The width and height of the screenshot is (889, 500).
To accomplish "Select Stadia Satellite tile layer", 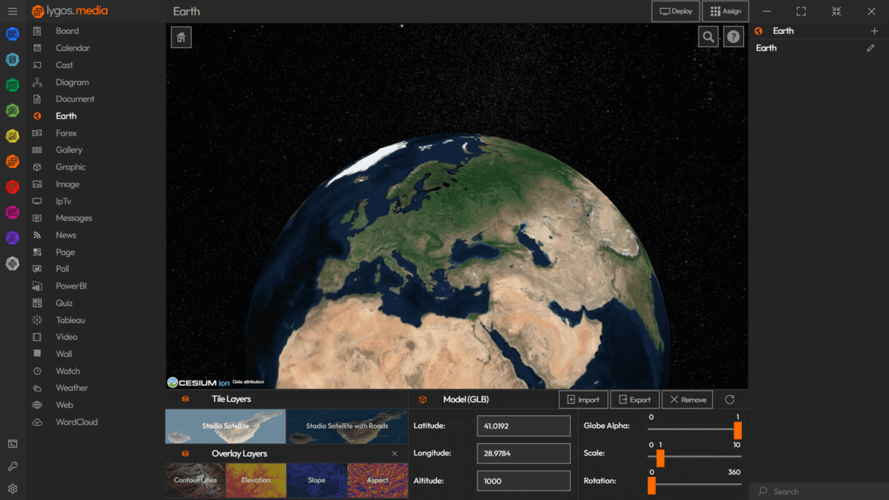I will (225, 426).
